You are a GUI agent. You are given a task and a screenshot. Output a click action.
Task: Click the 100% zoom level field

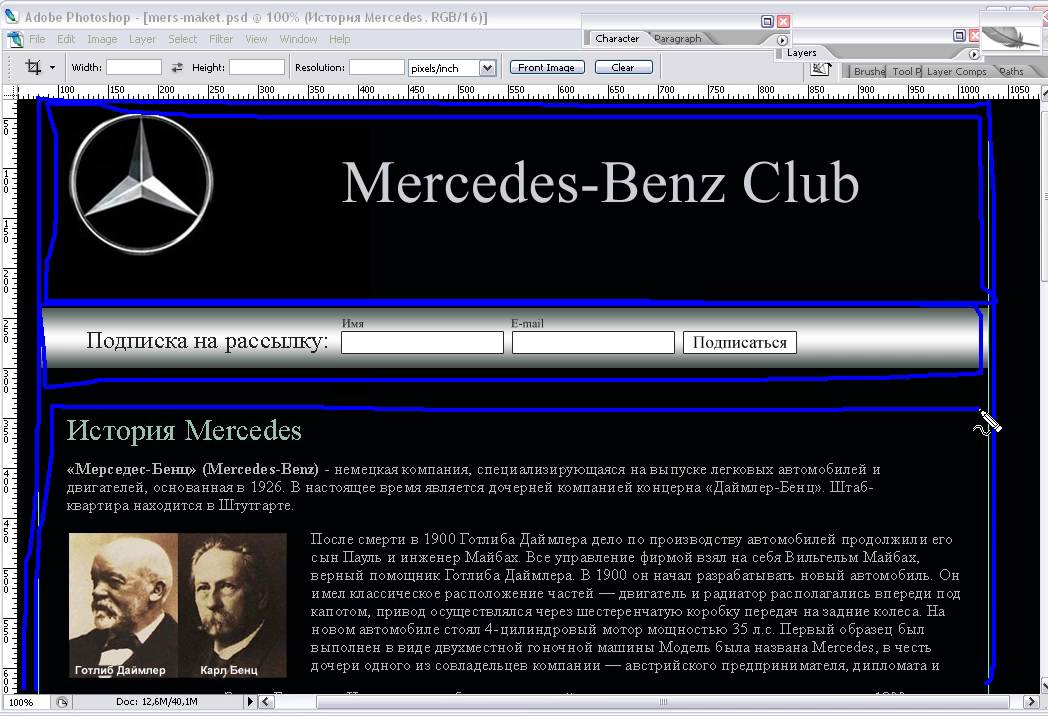[25, 702]
